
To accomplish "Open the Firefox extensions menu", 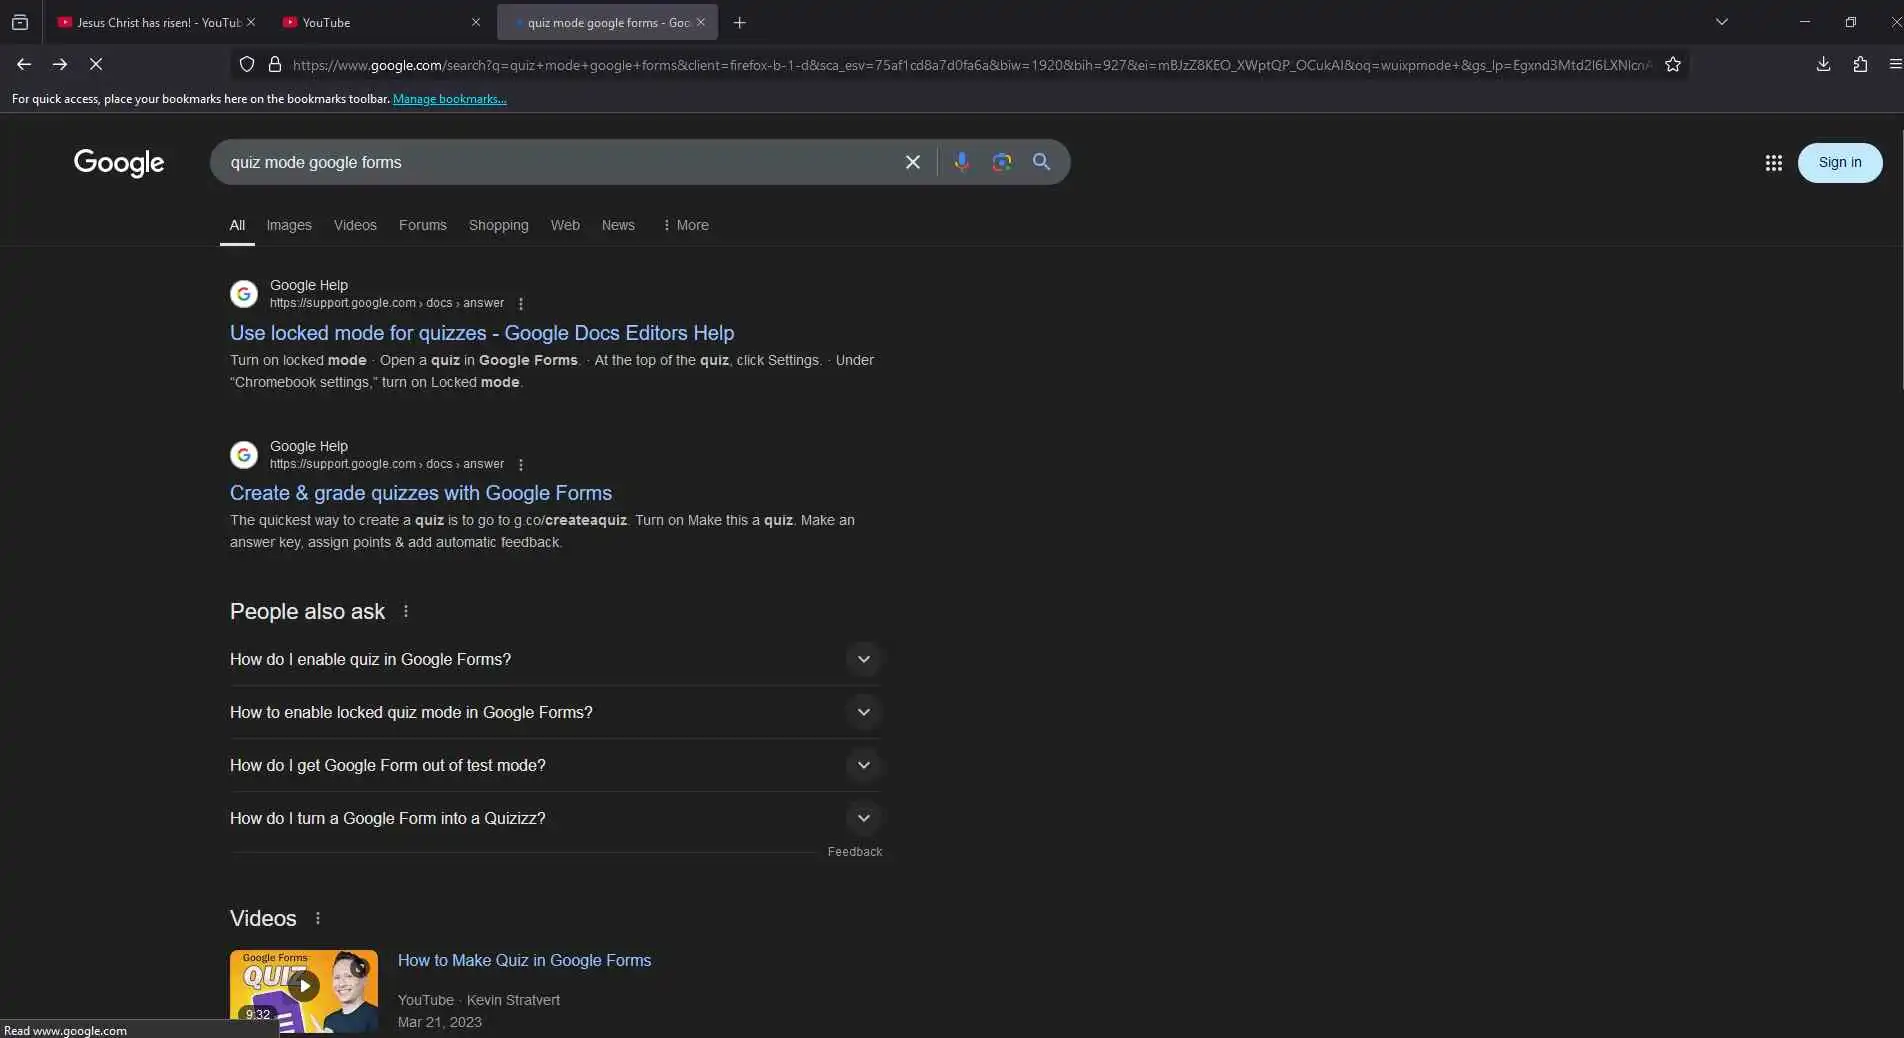I will click(x=1860, y=64).
